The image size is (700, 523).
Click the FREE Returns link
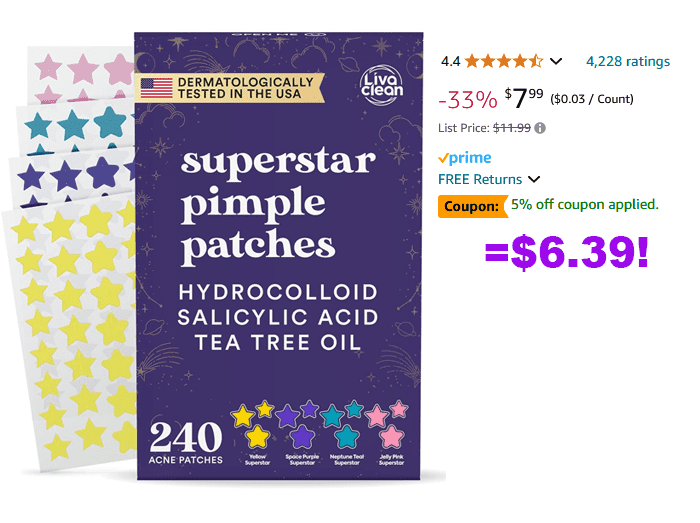click(x=480, y=180)
